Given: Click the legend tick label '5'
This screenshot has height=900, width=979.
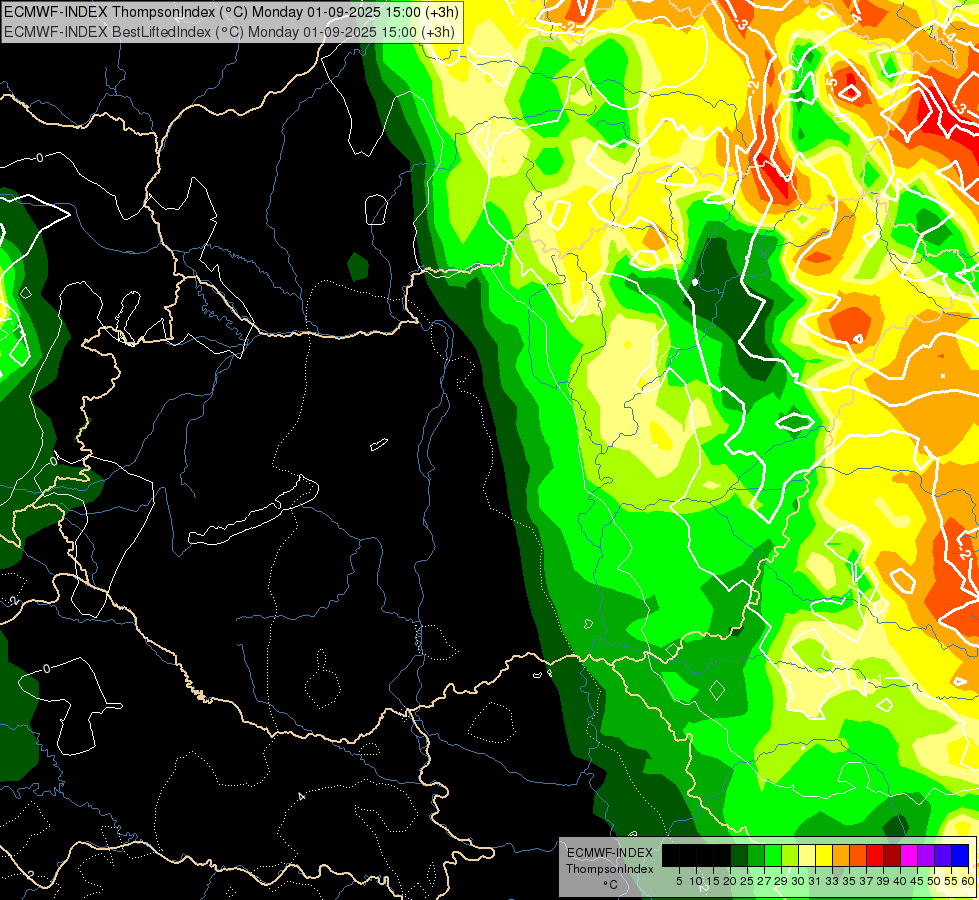Looking at the screenshot, I should point(679,881).
